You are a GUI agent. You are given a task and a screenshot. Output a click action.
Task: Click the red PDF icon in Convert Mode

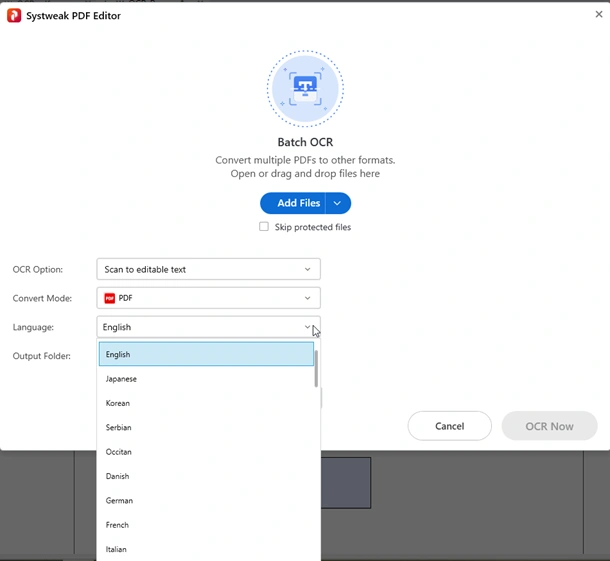coord(110,298)
